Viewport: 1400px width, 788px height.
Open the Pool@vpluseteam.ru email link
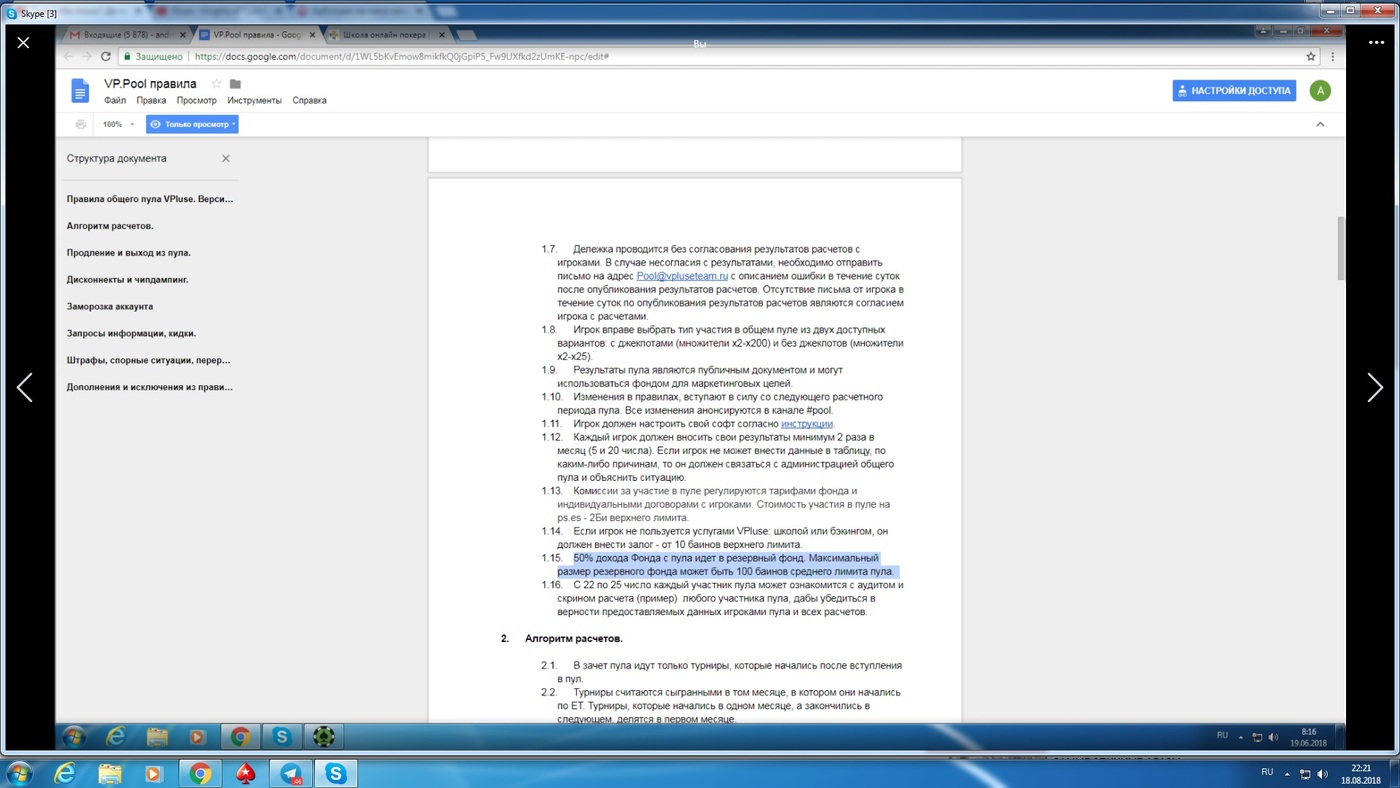683,275
